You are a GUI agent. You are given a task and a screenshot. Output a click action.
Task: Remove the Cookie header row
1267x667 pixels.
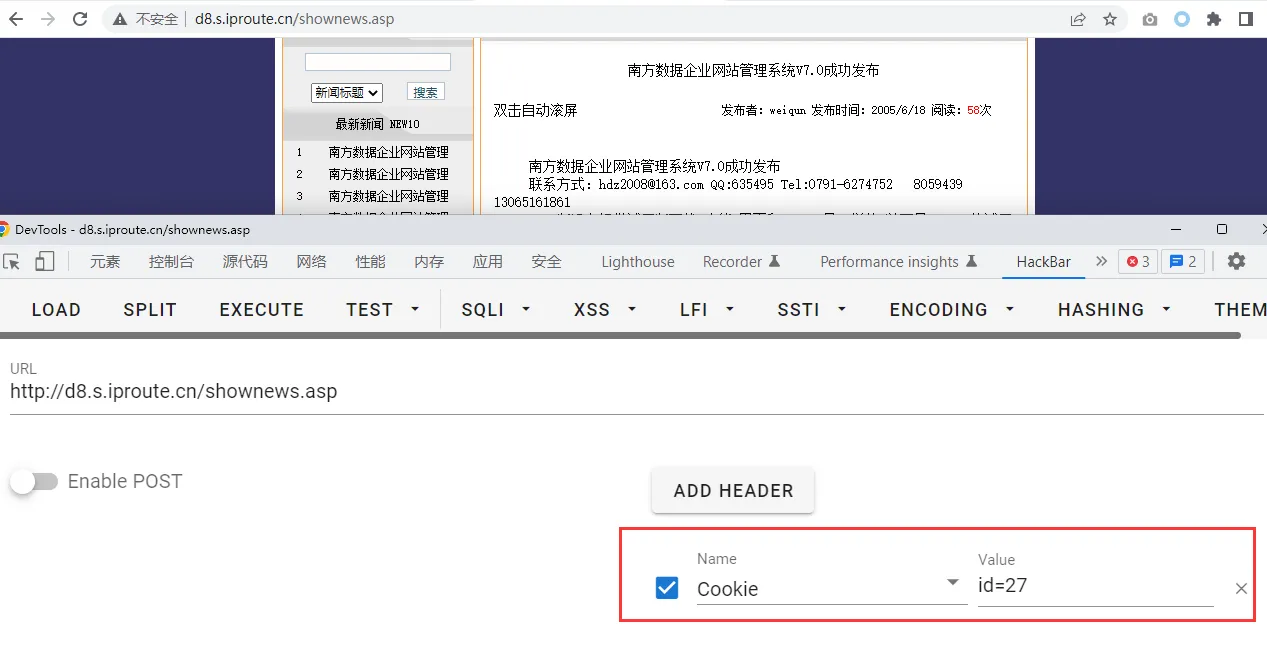[x=1241, y=589]
